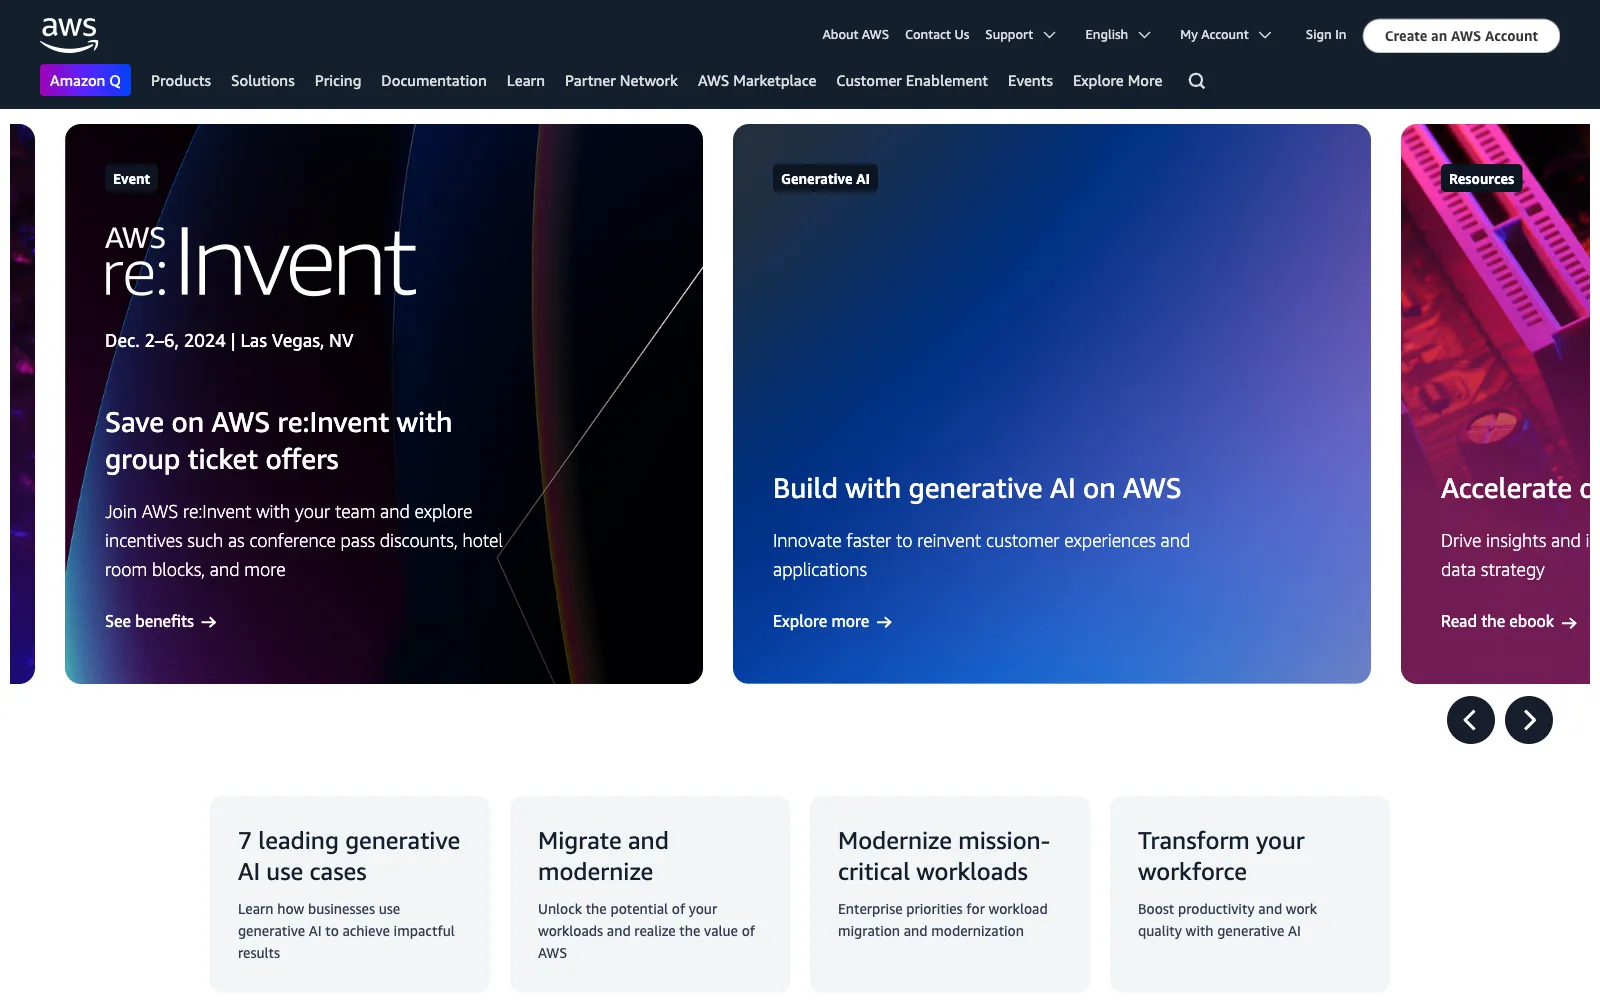Open Modernize mission-critical workloads card
Screen dimensions: 1600x1000
pyautogui.click(x=950, y=894)
